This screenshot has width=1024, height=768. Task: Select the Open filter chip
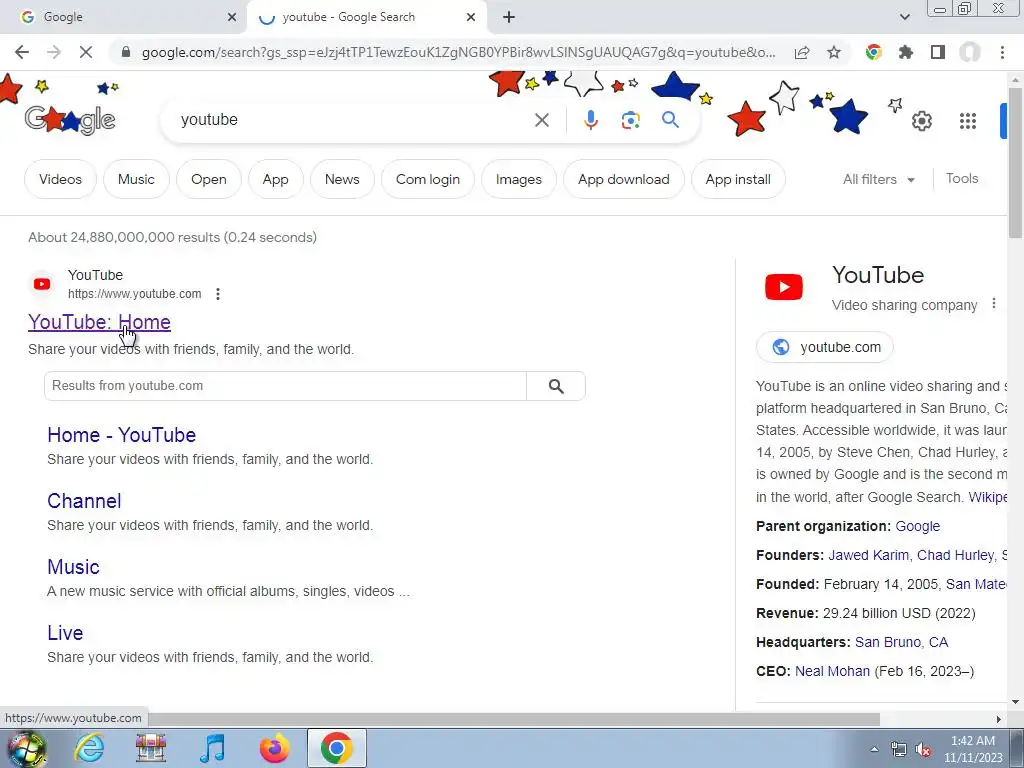coord(208,179)
